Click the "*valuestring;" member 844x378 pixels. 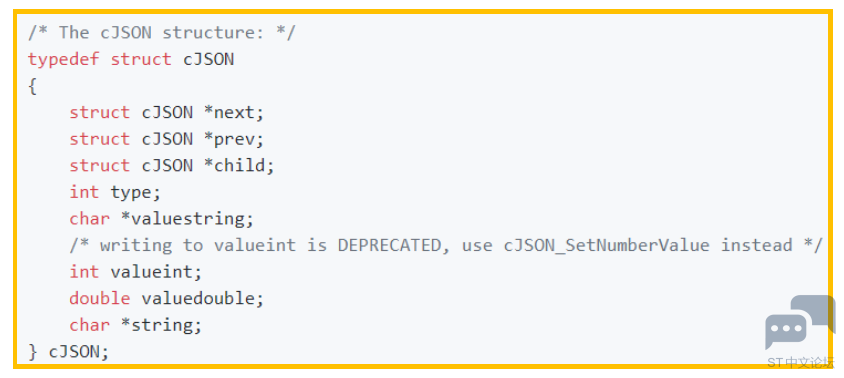coord(188,219)
